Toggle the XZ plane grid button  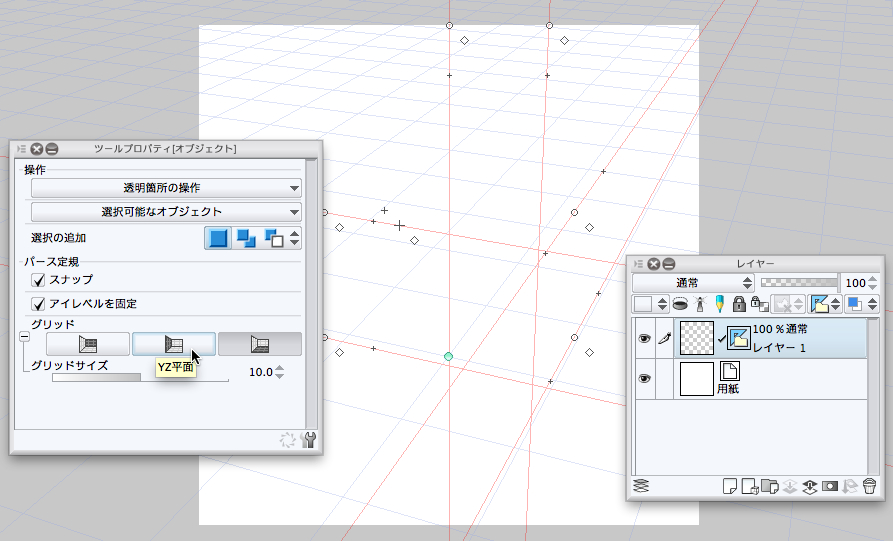pyautogui.click(x=260, y=344)
